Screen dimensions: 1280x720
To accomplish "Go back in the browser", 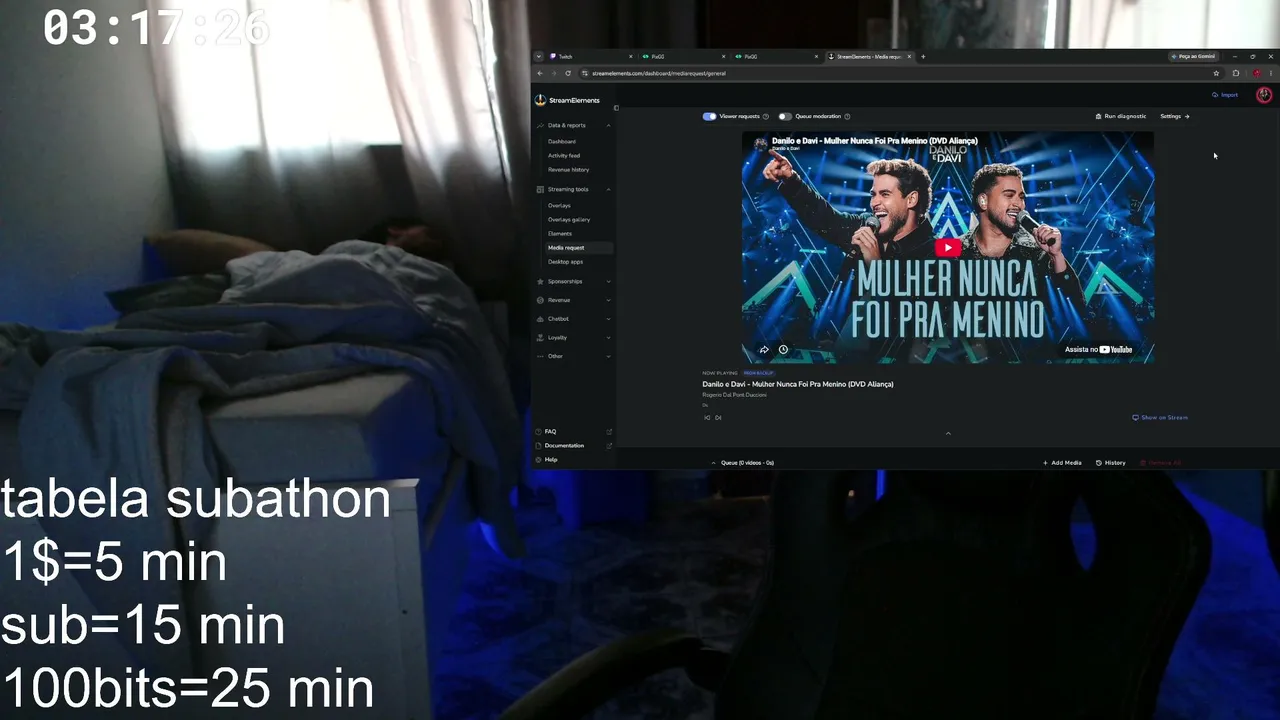I will (x=540, y=73).
